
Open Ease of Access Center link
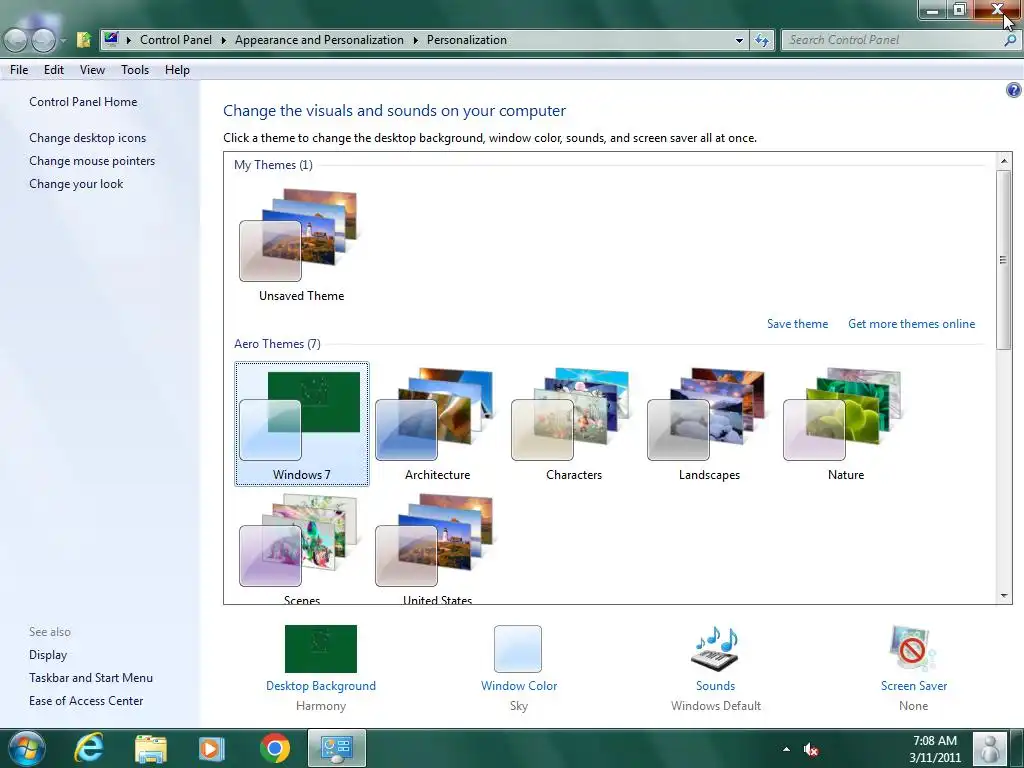point(86,701)
